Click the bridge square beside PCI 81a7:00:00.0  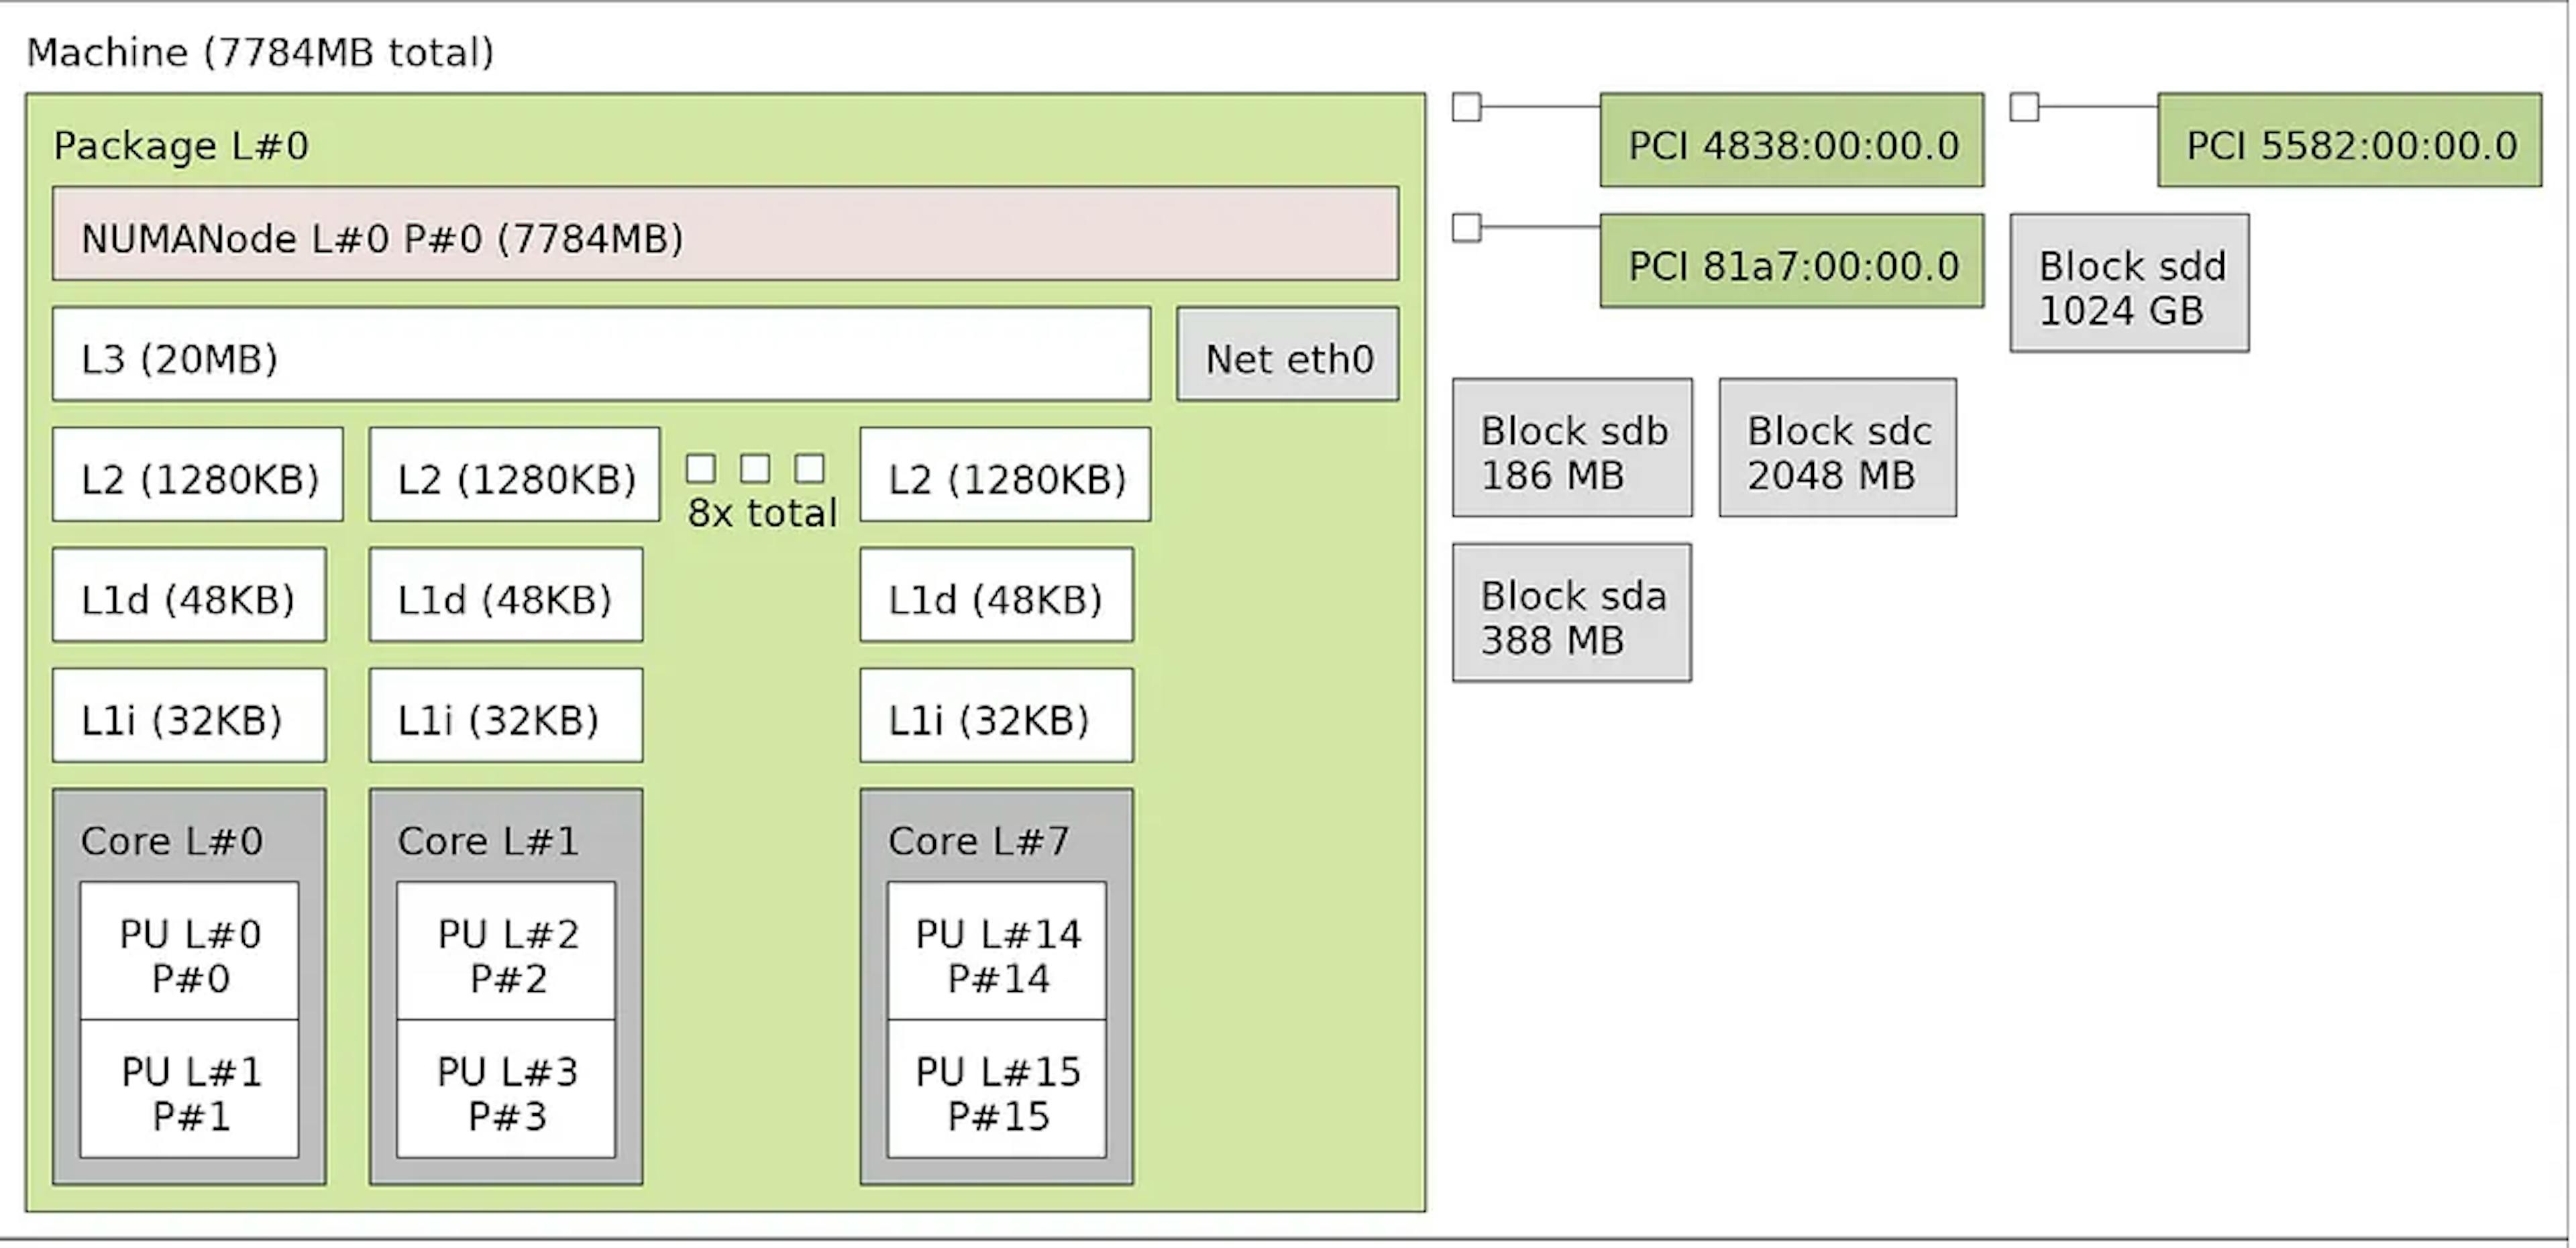point(1466,228)
